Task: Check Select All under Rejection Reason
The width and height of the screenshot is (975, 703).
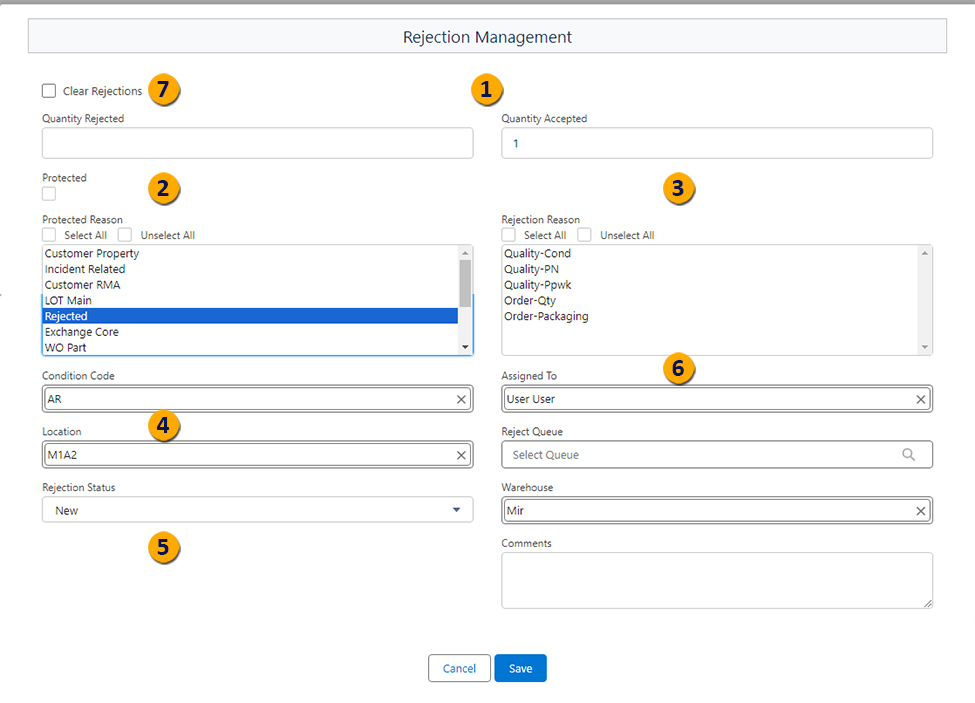Action: (509, 235)
